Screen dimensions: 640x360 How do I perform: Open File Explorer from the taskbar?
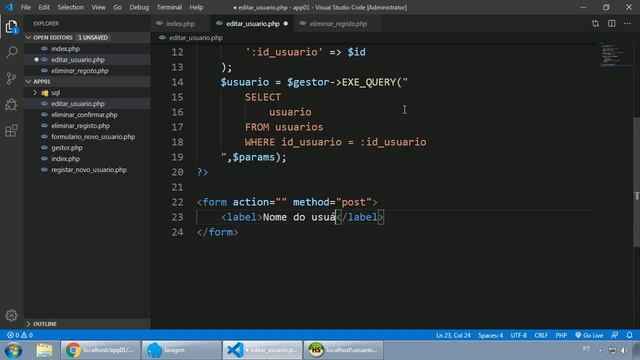pos(44,350)
